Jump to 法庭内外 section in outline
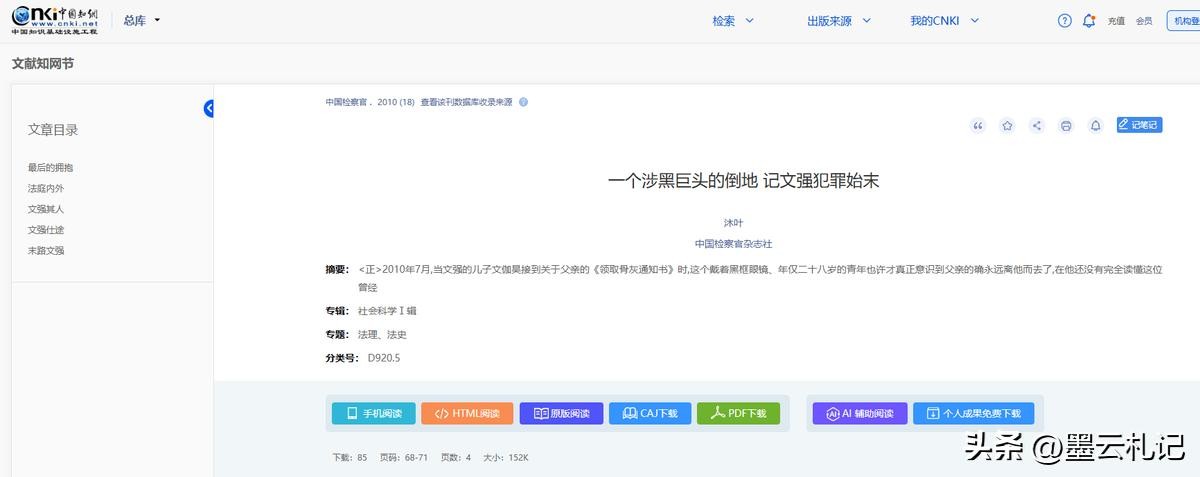The image size is (1200, 477). [46, 188]
